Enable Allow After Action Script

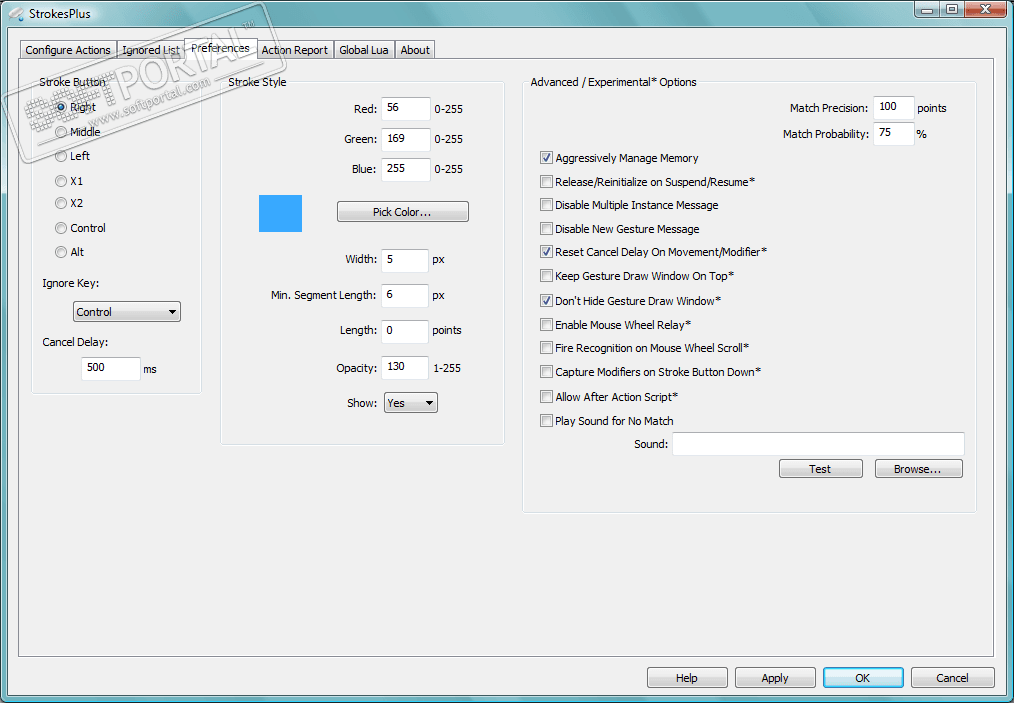(x=546, y=397)
